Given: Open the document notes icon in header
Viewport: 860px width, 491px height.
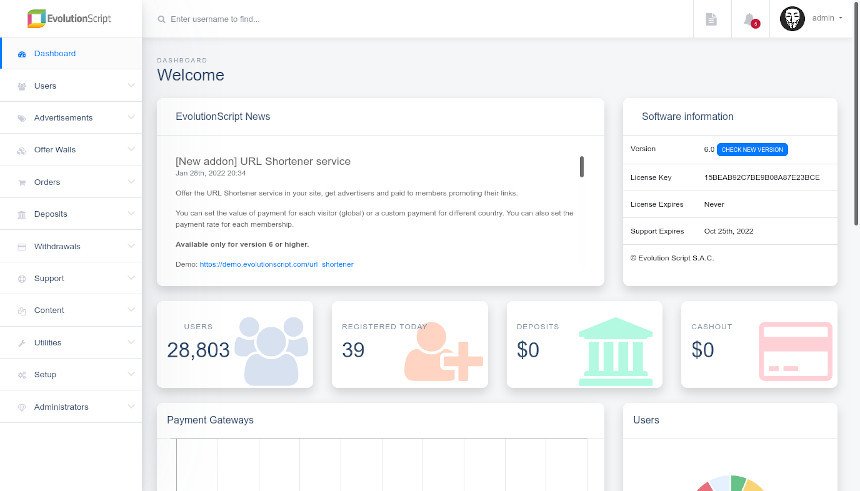Looking at the screenshot, I should [711, 19].
